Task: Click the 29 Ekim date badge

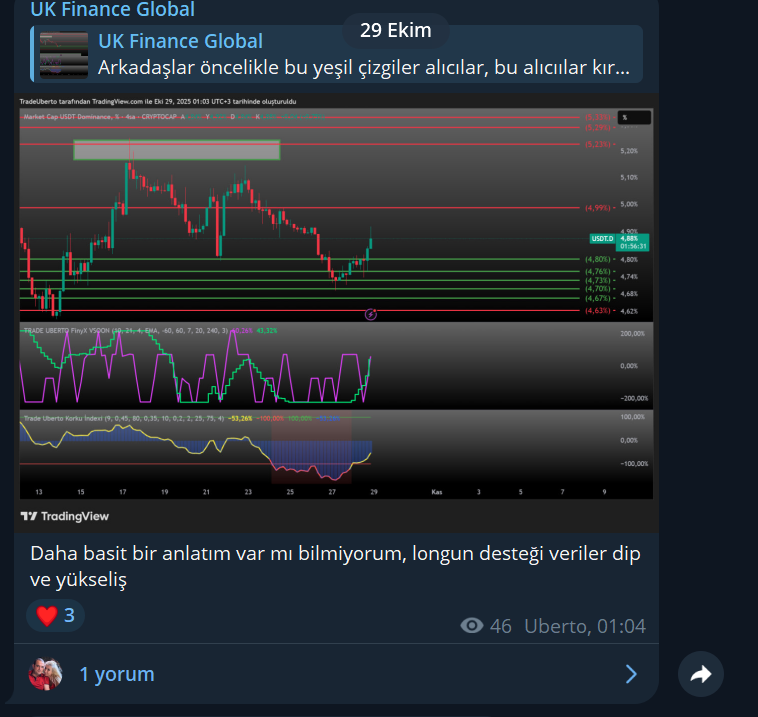Action: click(395, 30)
